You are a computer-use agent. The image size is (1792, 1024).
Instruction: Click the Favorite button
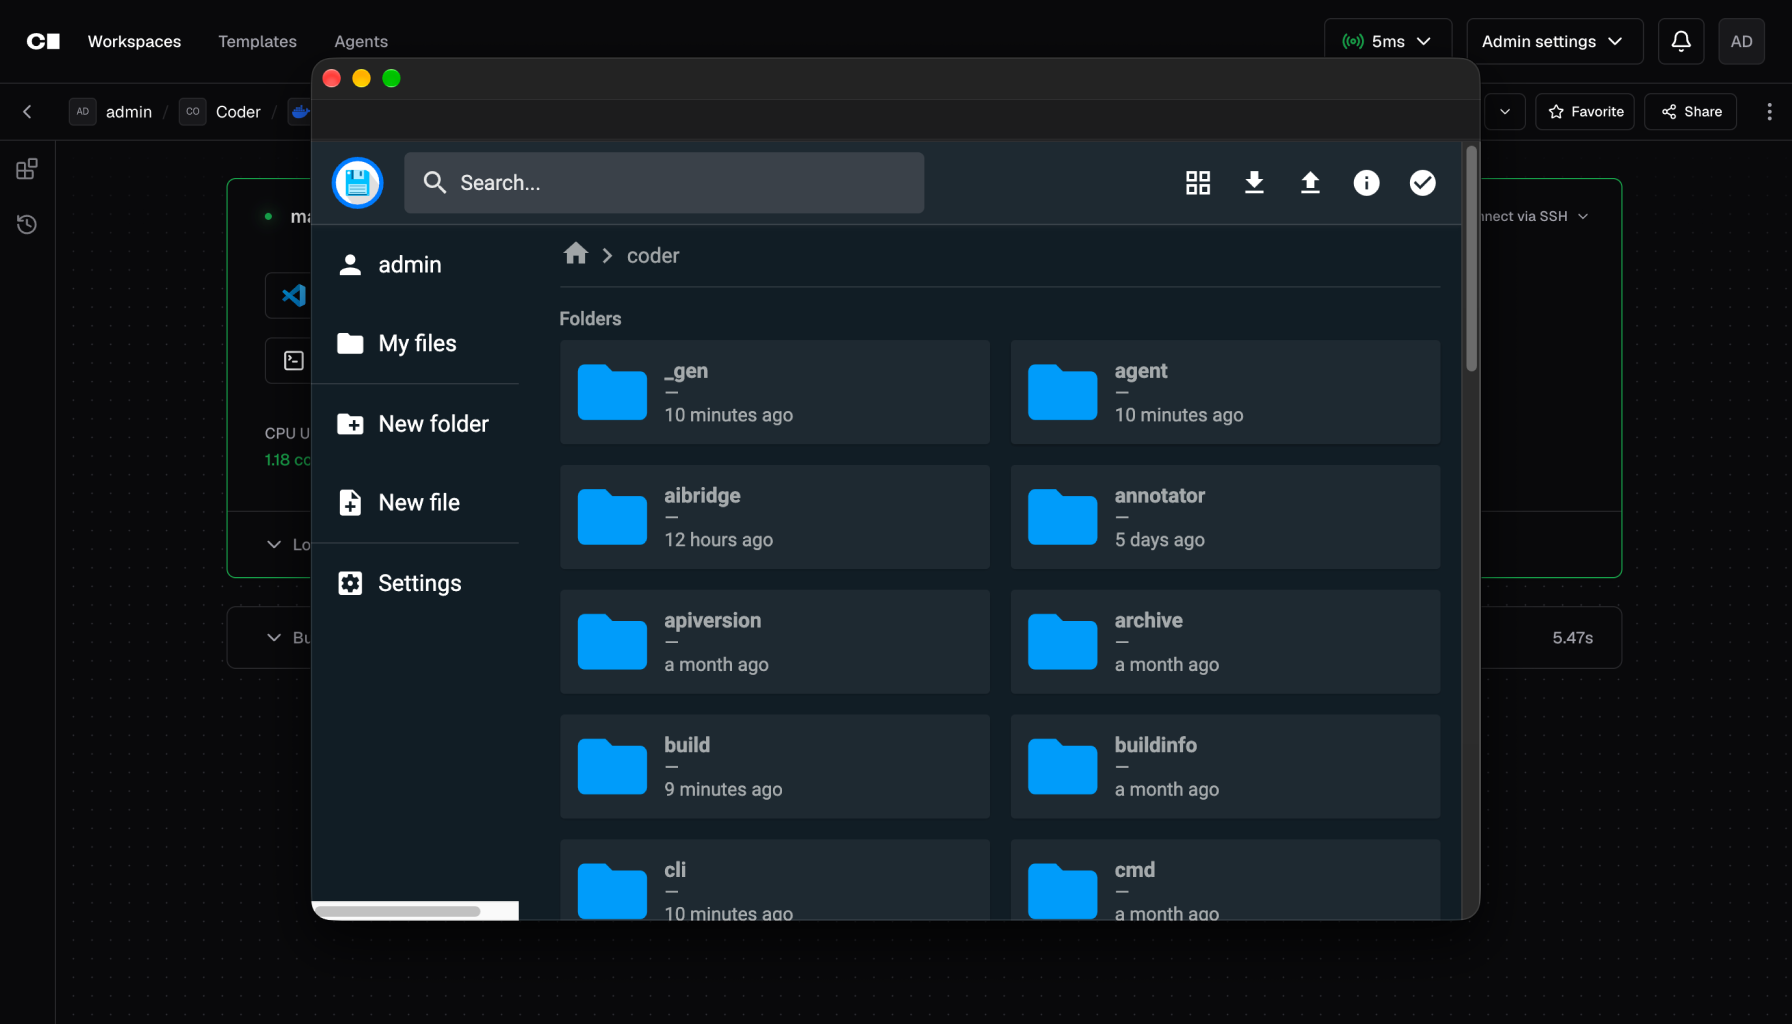pos(1585,111)
